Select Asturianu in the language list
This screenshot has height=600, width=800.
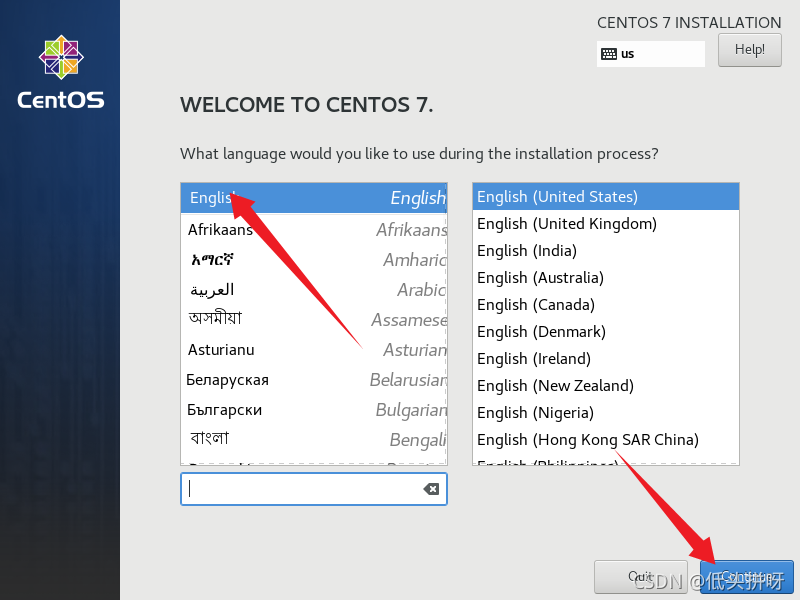[314, 349]
